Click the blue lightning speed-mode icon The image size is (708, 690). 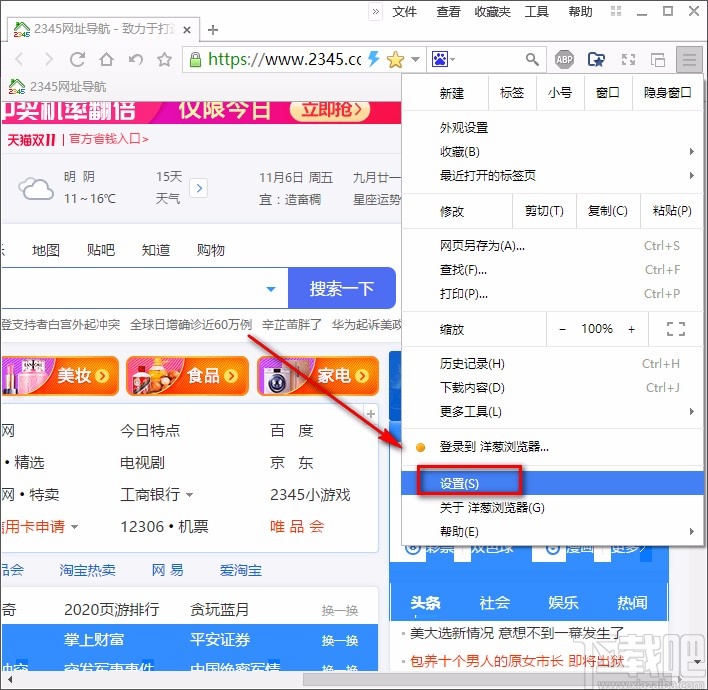point(374,59)
